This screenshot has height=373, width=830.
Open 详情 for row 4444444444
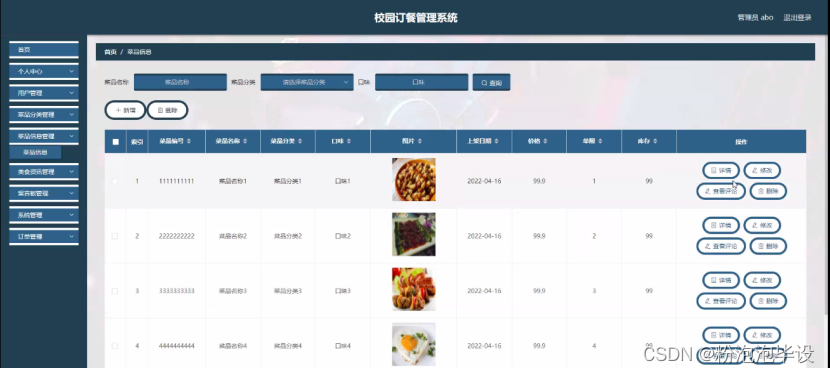[x=721, y=335]
